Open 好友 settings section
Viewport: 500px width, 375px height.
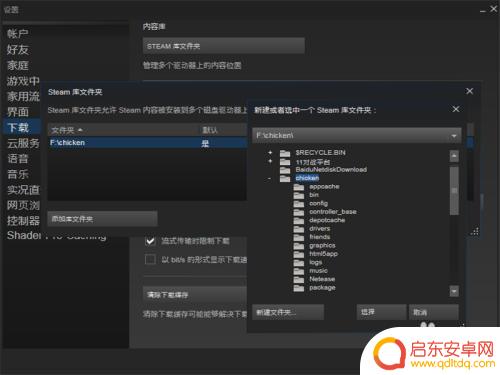coord(18,50)
